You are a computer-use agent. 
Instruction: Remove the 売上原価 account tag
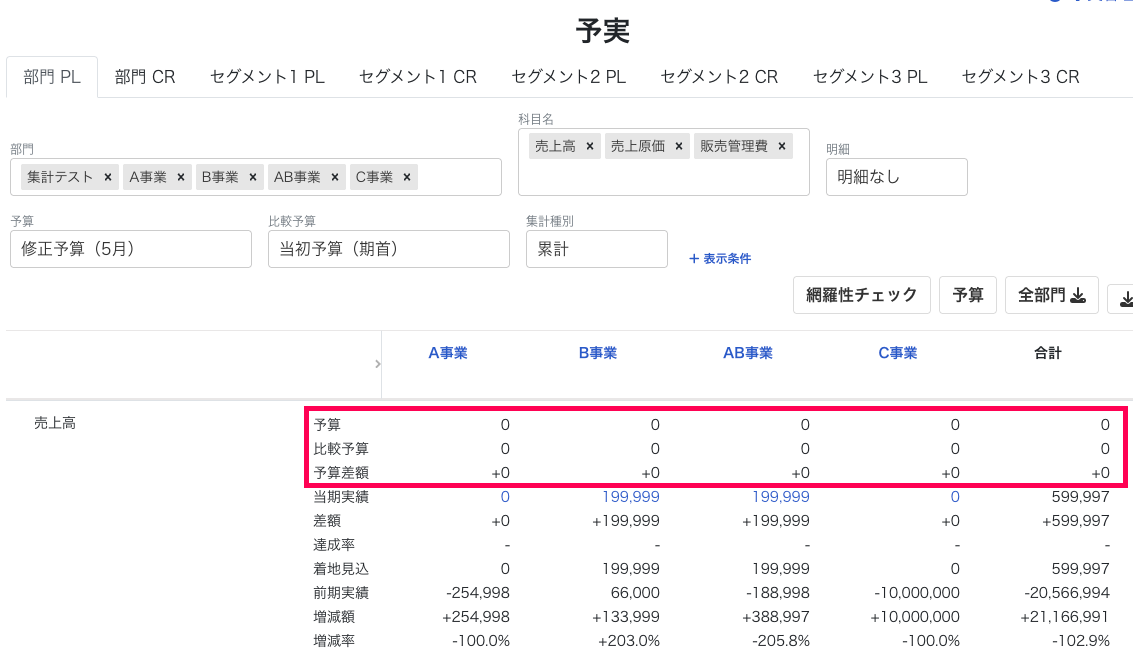tap(678, 146)
